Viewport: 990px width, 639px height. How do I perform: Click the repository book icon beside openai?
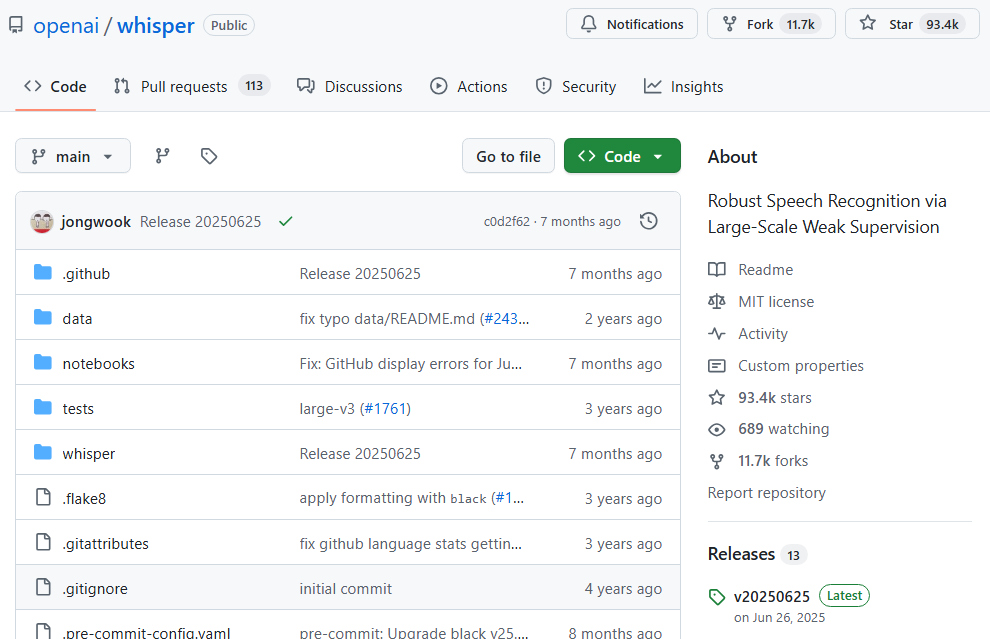[16, 25]
